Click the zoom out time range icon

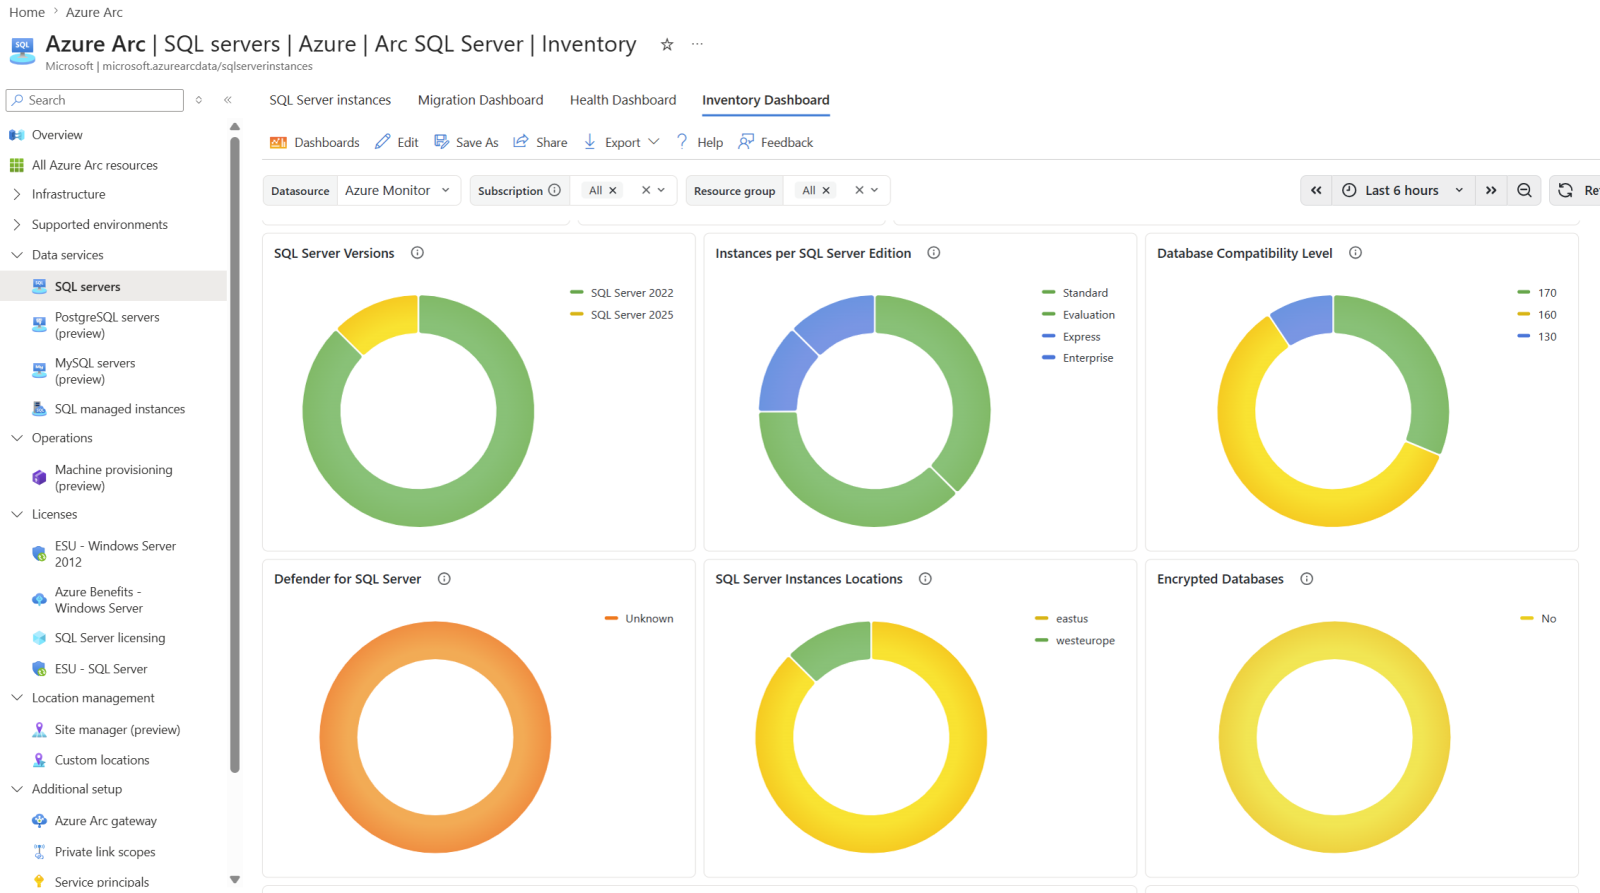click(1524, 190)
